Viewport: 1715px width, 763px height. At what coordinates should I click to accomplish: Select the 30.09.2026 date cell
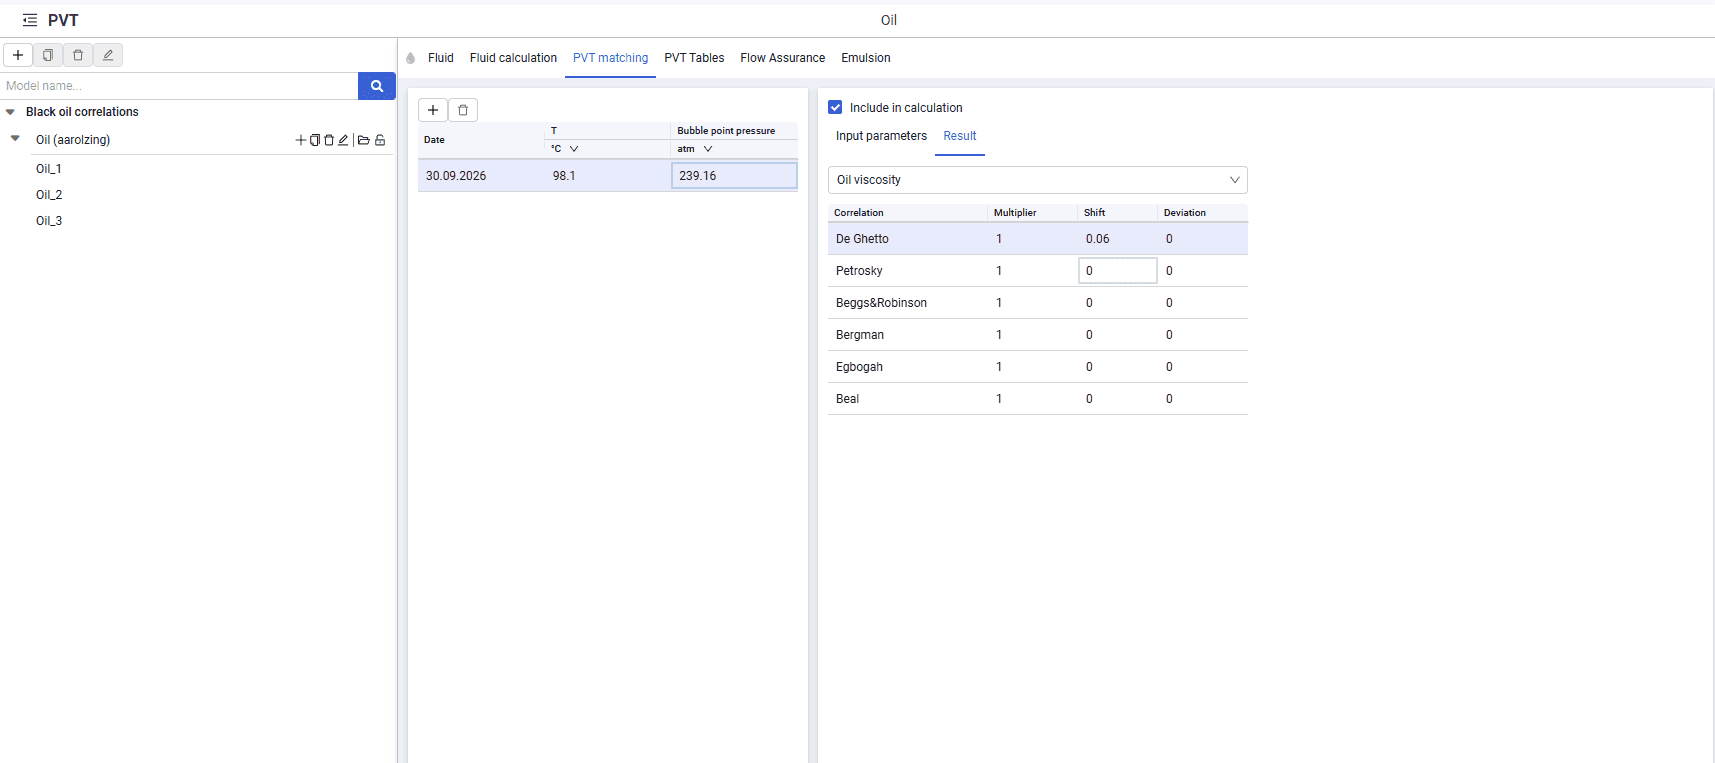pyautogui.click(x=481, y=176)
